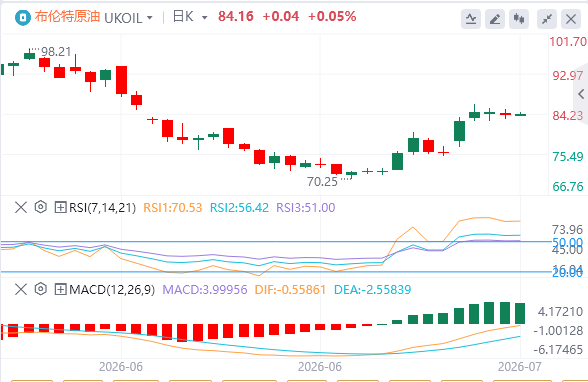Switch chart style with candlestick icon
Image resolution: width=588 pixels, height=382 pixels.
[519, 18]
